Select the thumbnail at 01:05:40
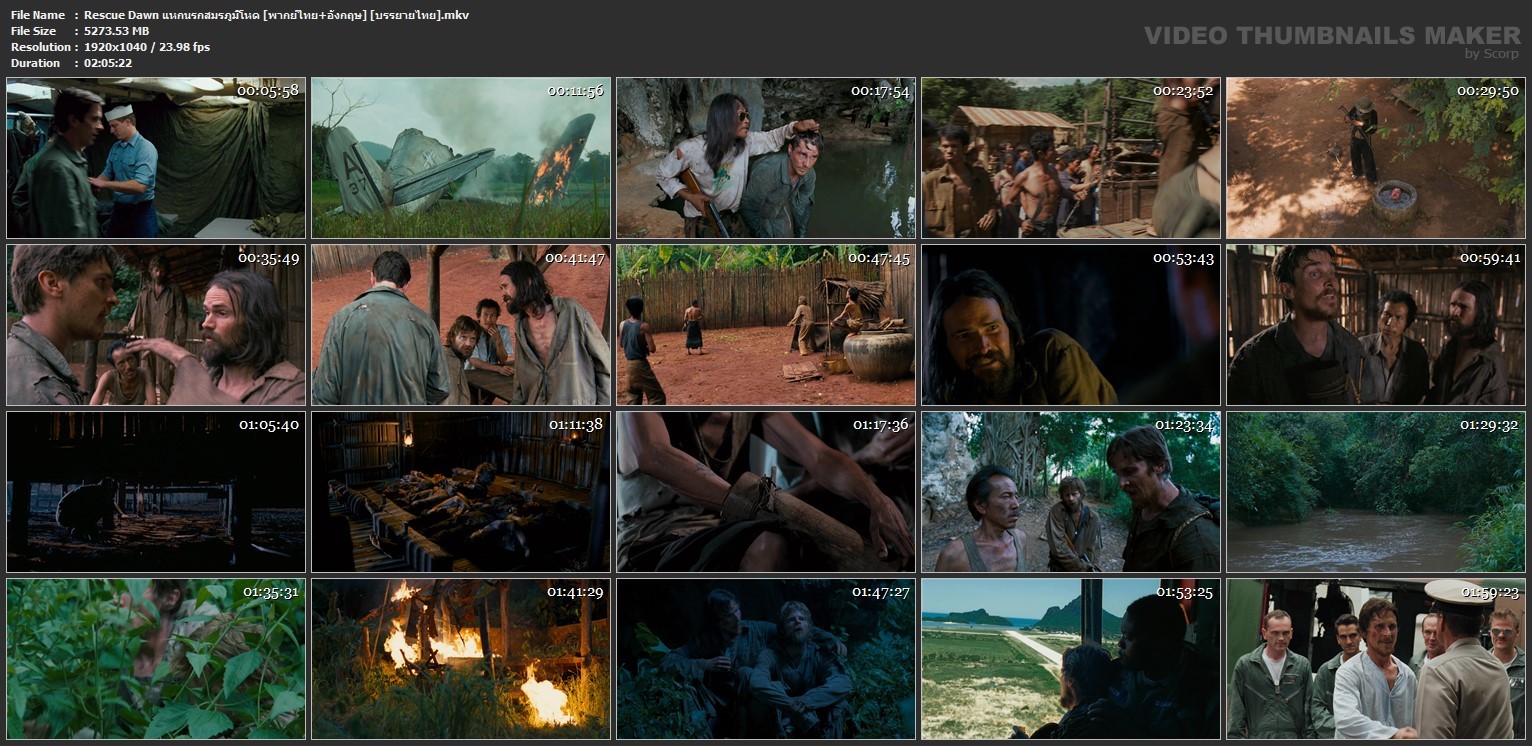Viewport: 1532px width, 746px height. (156, 492)
